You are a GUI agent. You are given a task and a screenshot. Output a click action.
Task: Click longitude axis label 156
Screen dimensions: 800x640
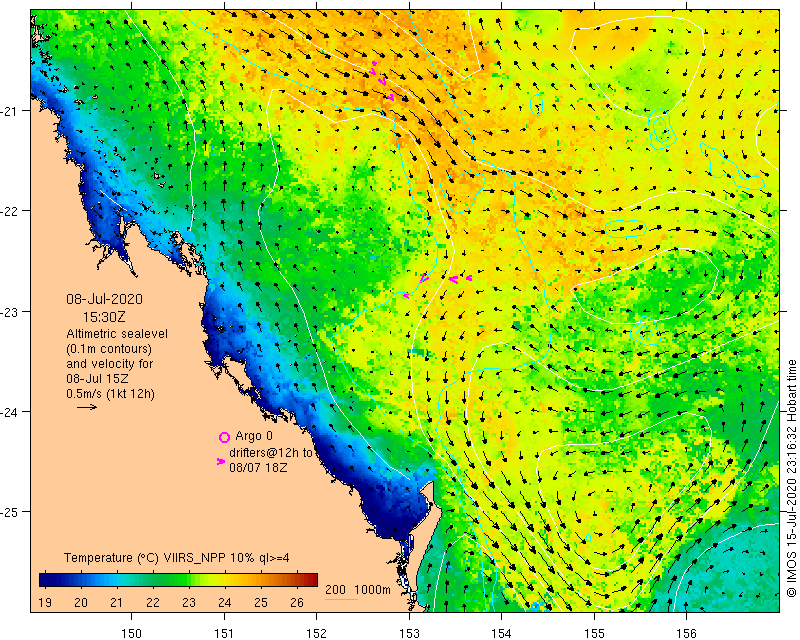coord(686,633)
